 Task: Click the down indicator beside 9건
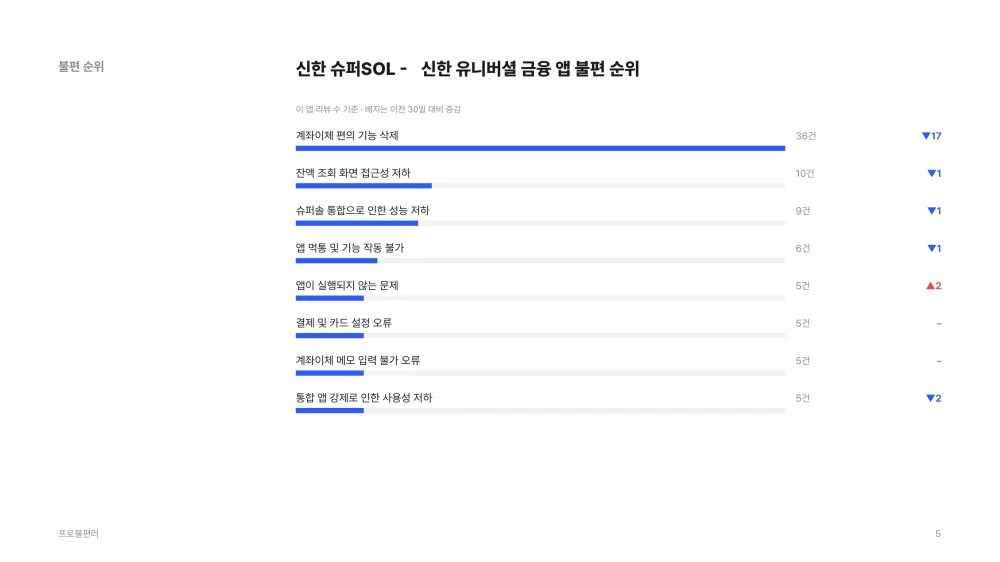pos(934,211)
